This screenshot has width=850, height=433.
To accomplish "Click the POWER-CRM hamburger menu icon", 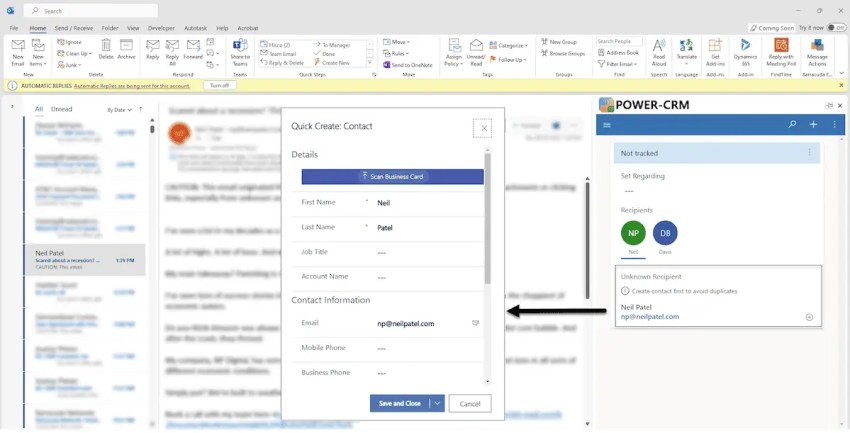I will pos(607,125).
